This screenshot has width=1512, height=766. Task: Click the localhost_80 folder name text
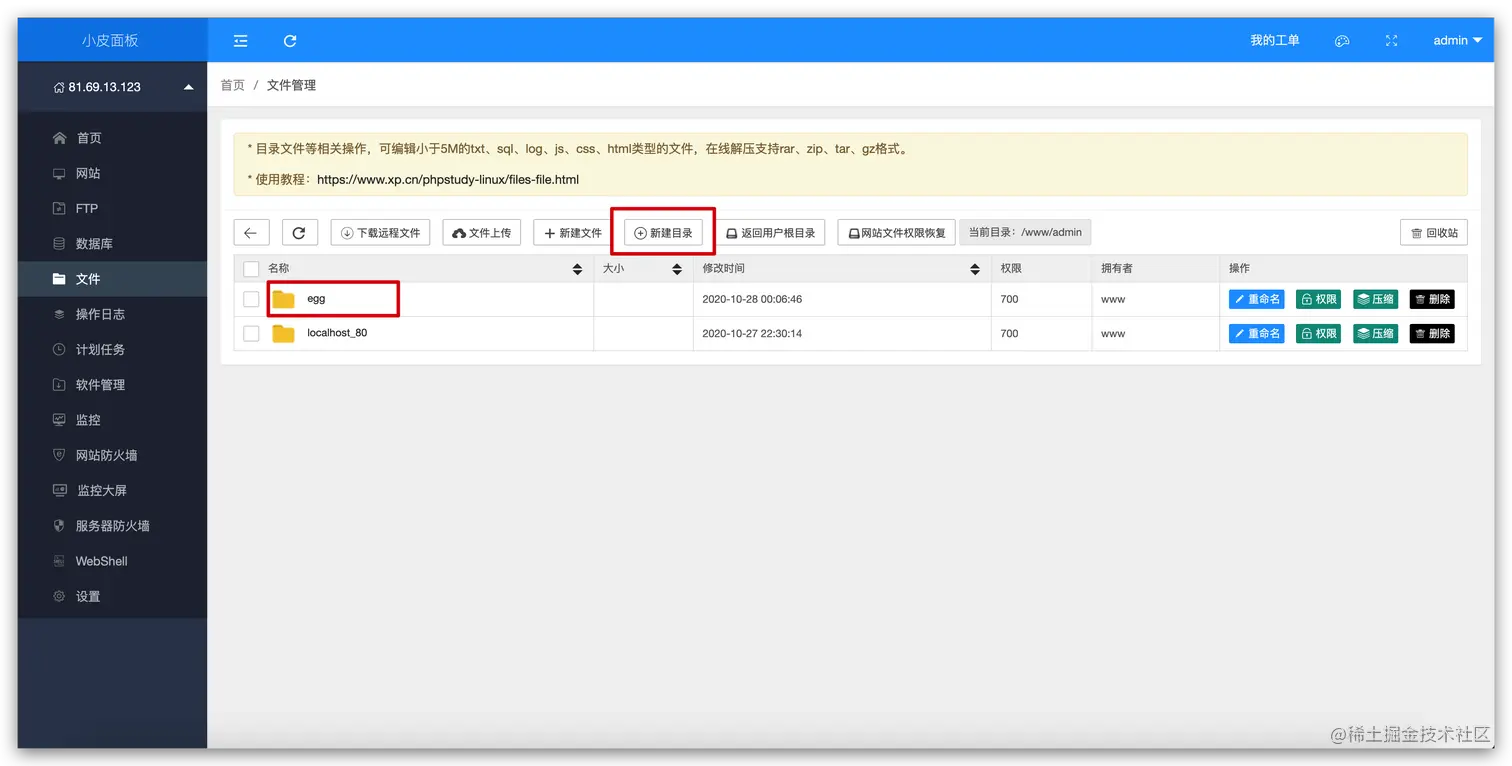point(337,333)
